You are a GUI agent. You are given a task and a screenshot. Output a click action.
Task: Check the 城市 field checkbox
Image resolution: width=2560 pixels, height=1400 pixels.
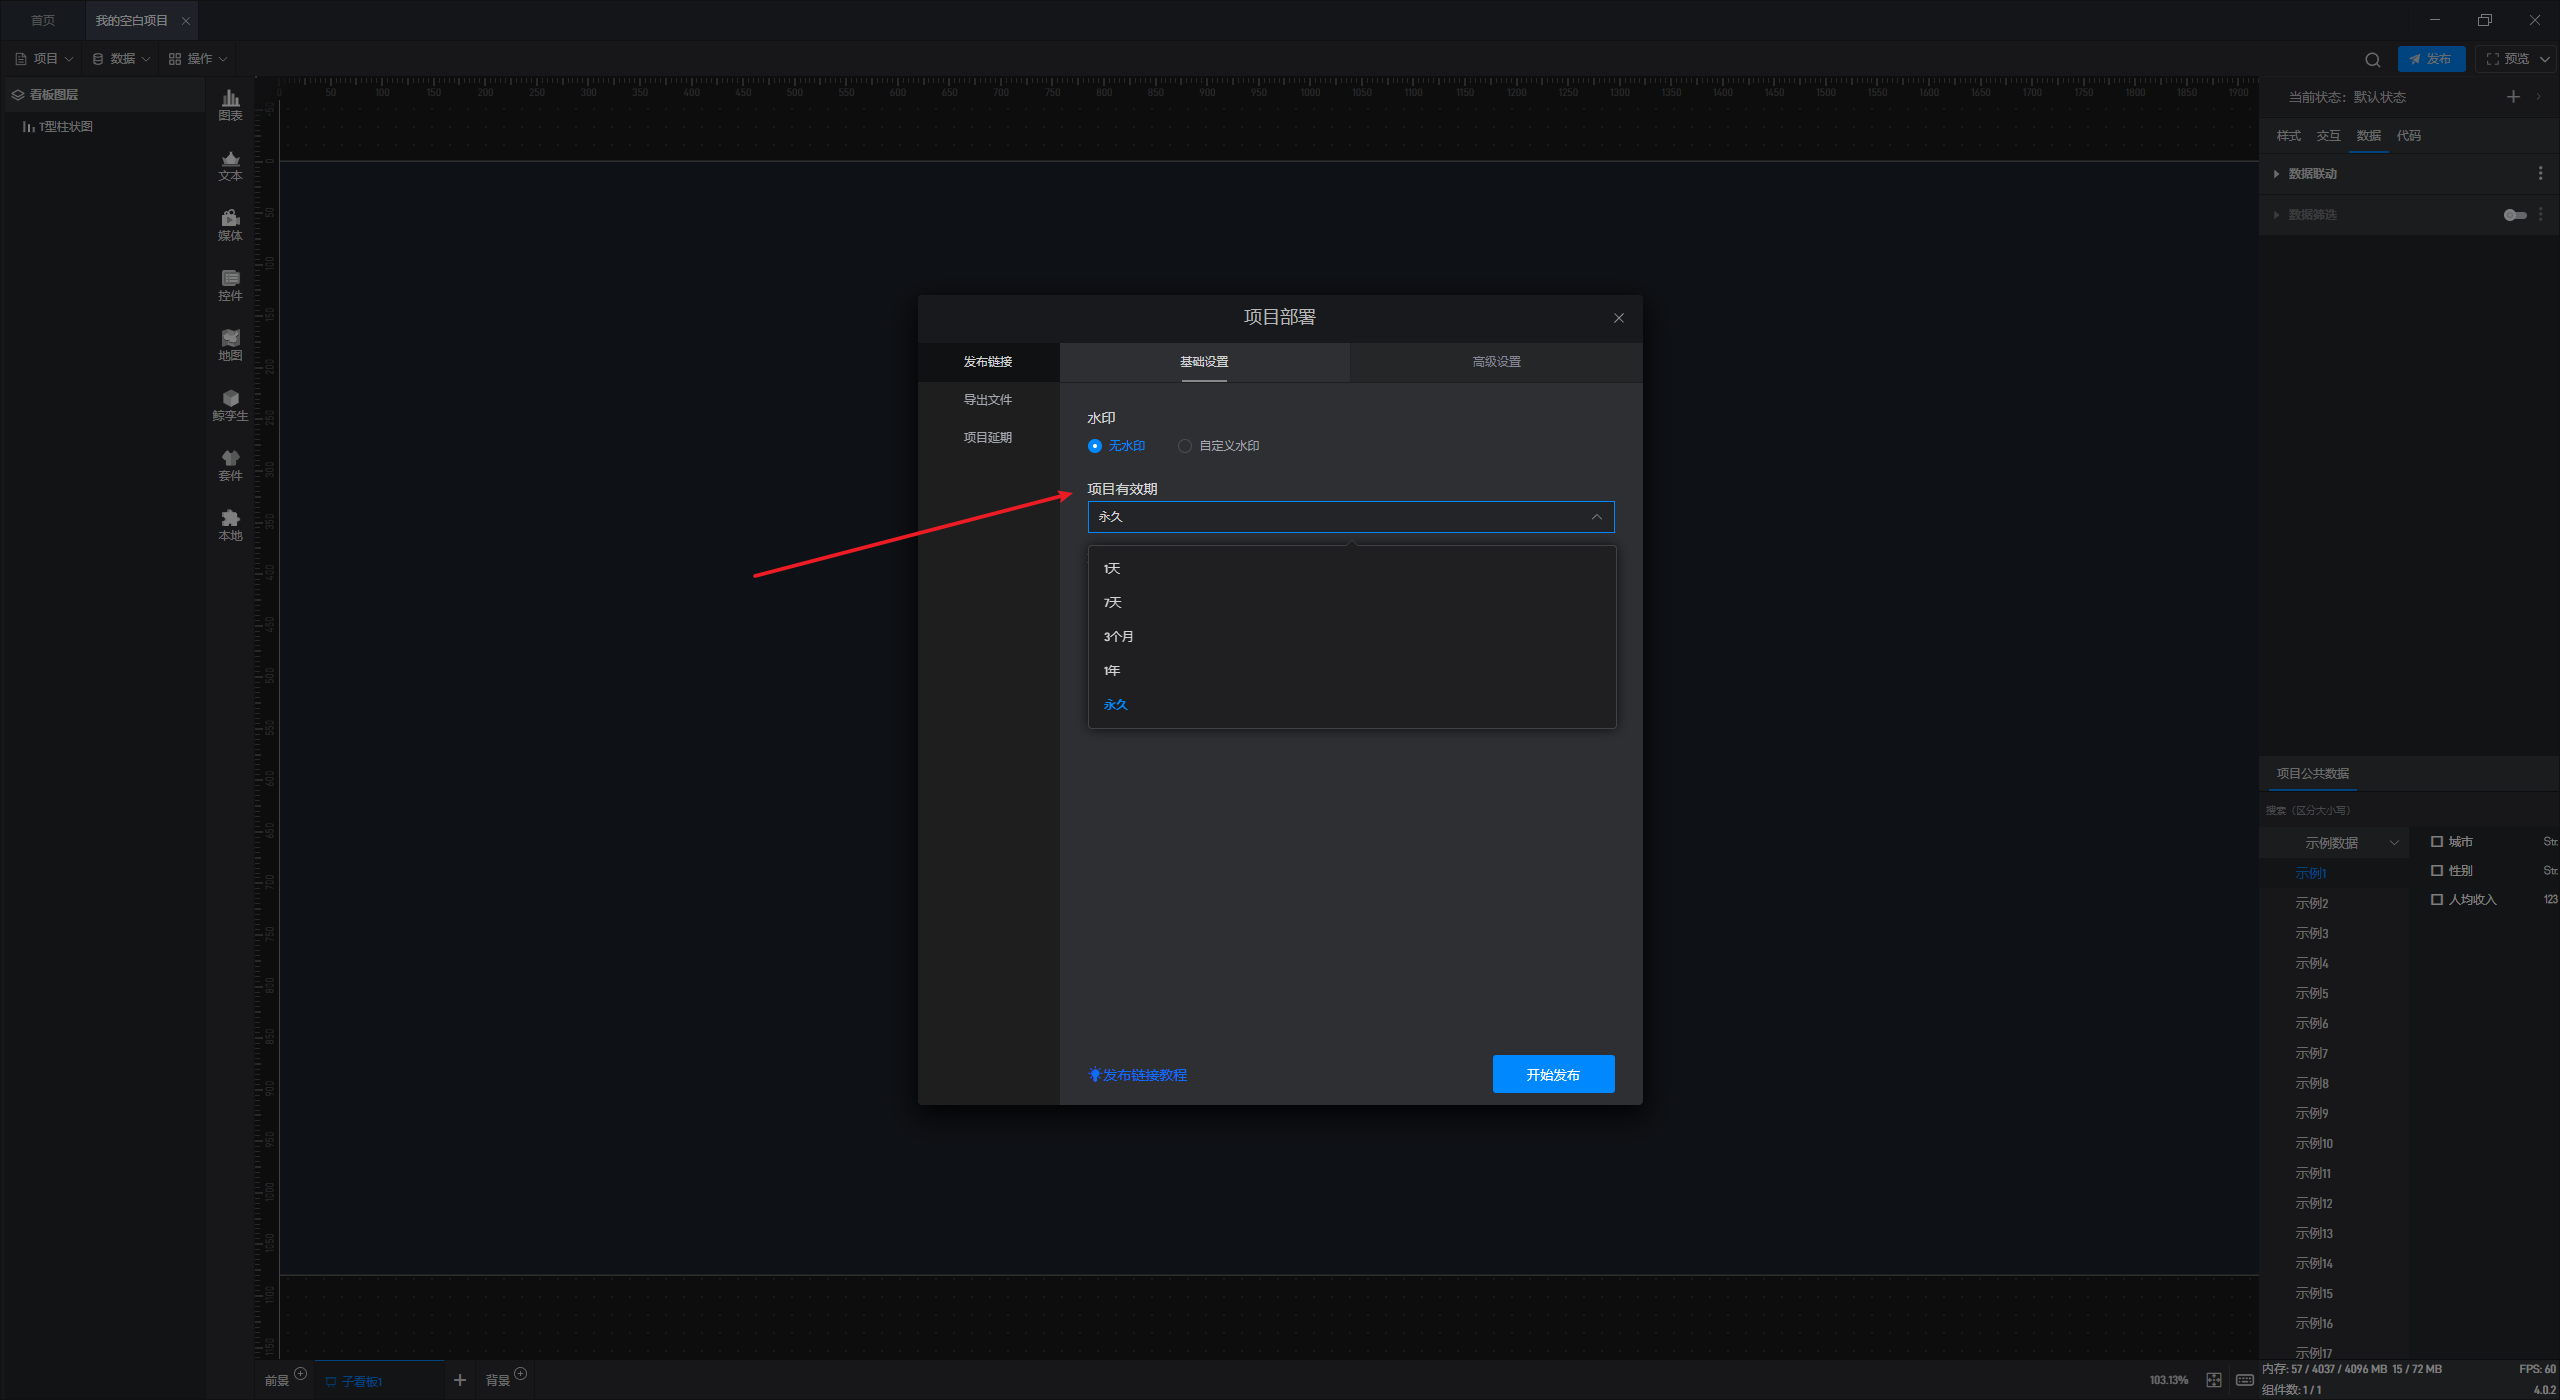[x=2437, y=842]
